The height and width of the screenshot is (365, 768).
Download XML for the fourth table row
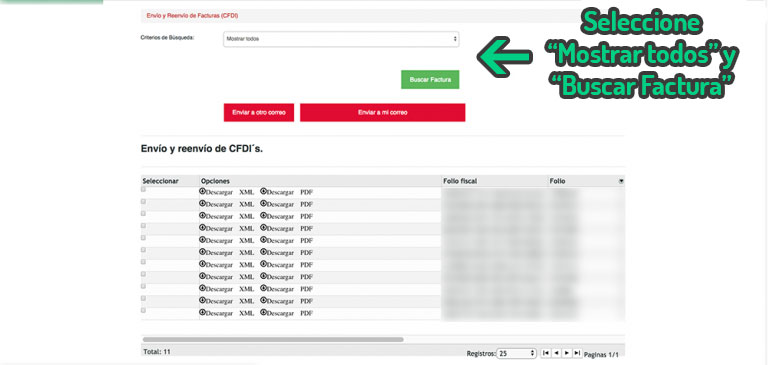coord(227,228)
